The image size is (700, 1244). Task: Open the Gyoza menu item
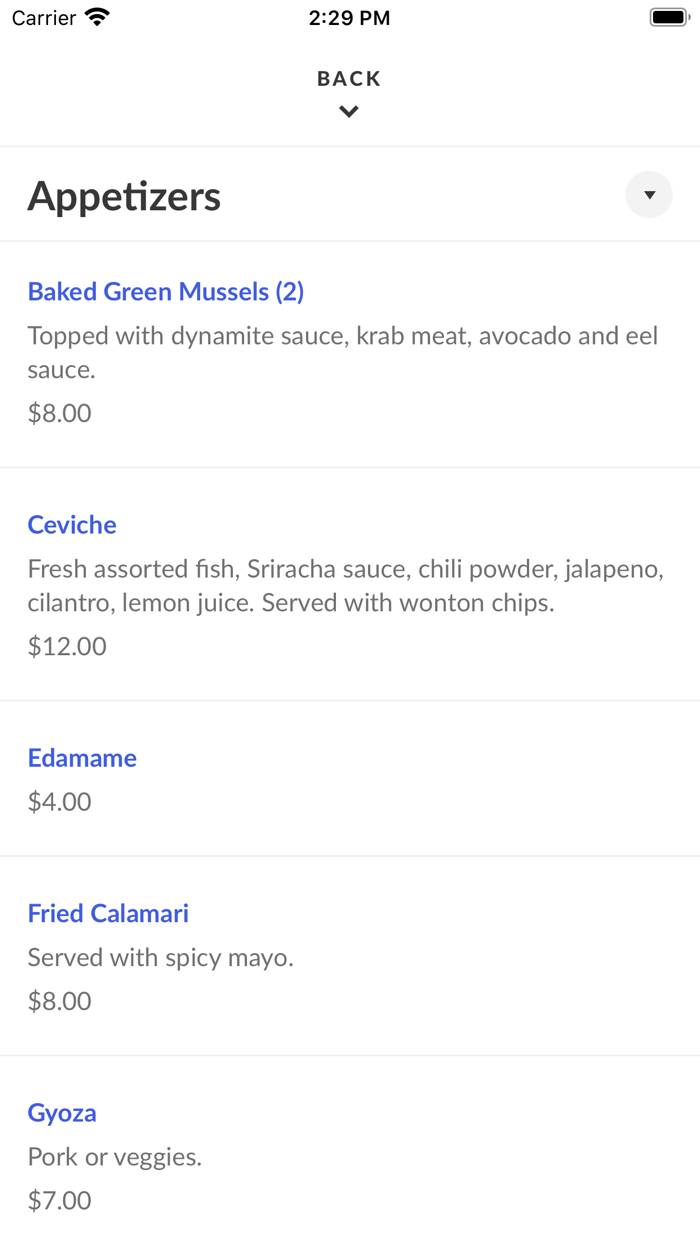click(62, 1113)
